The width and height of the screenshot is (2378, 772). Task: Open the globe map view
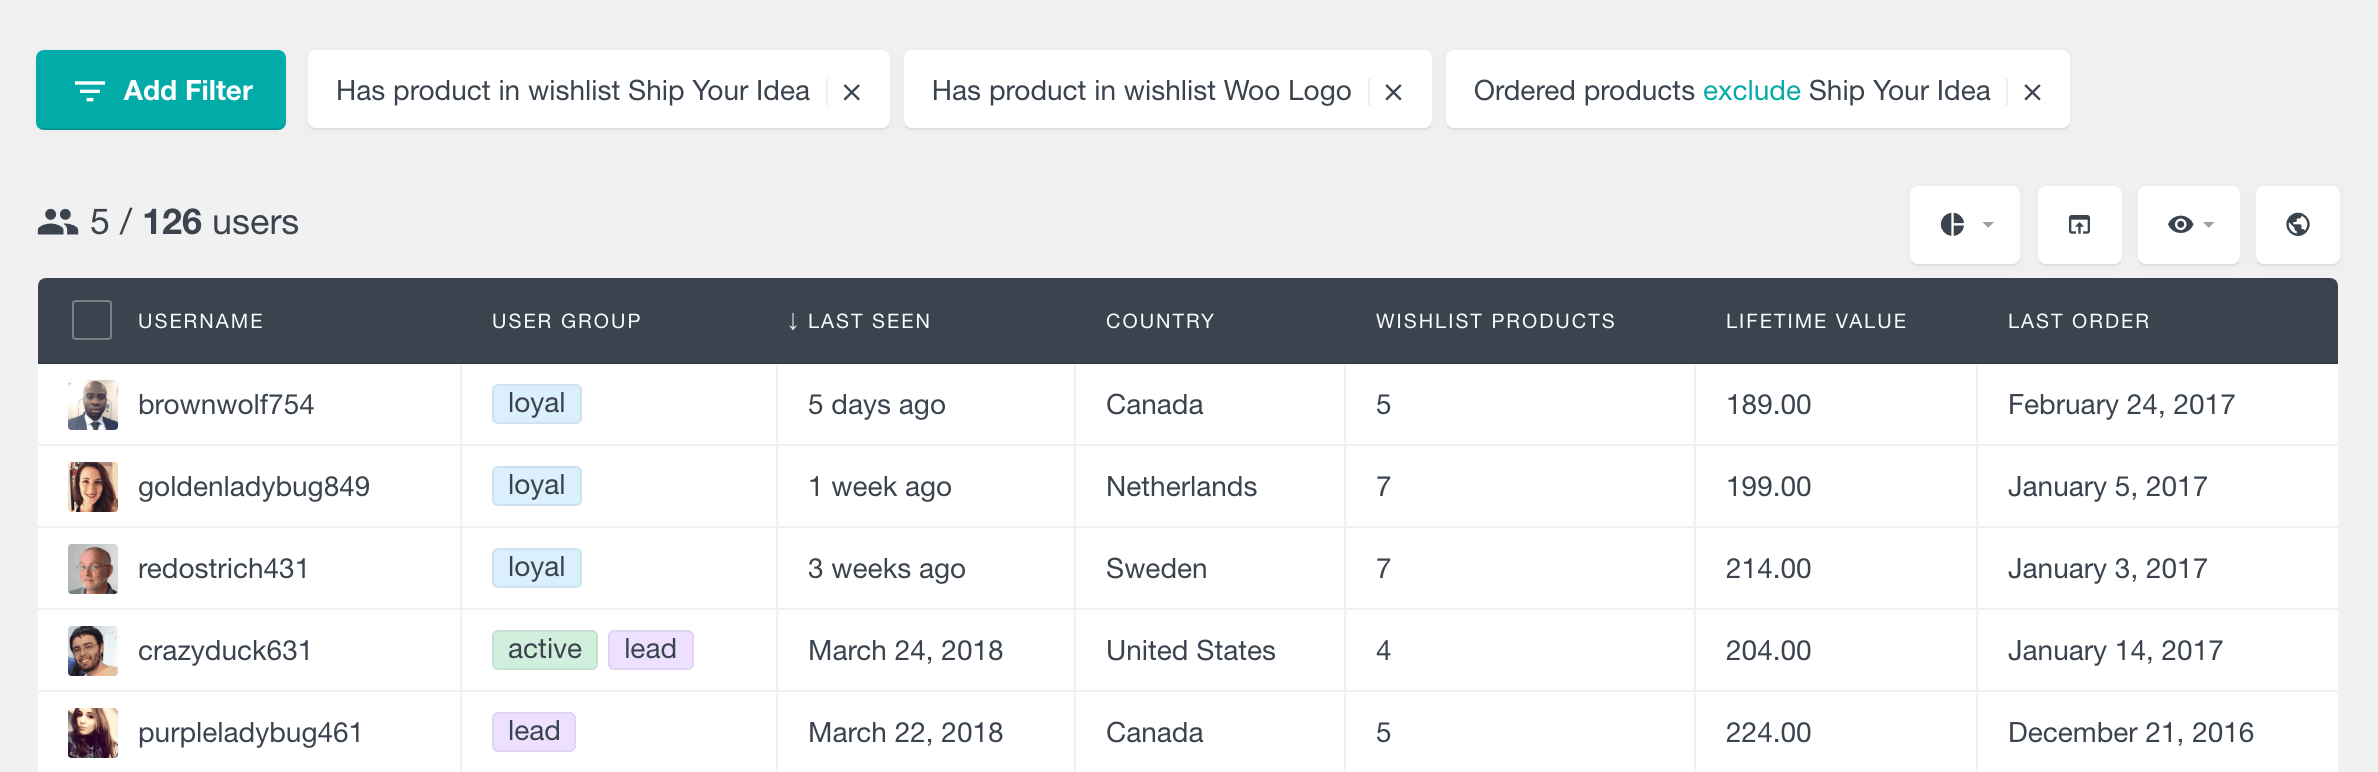click(x=2298, y=225)
